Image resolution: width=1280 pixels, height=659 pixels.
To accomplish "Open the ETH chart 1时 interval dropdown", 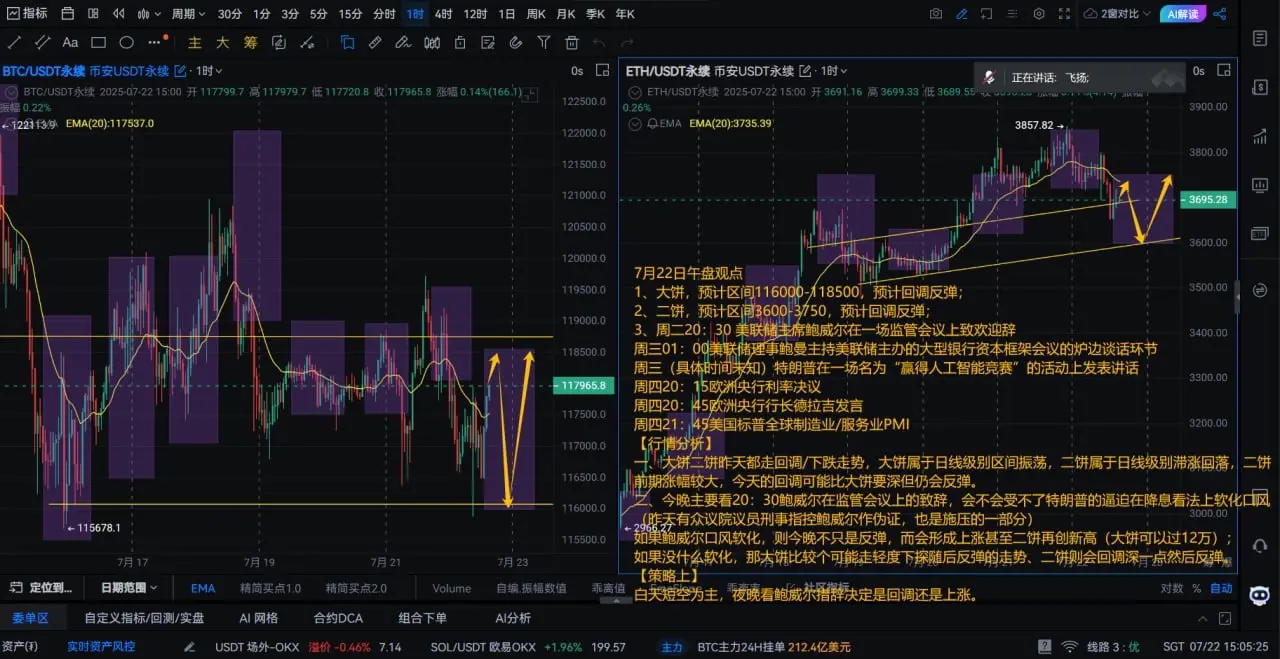I will 833,71.
